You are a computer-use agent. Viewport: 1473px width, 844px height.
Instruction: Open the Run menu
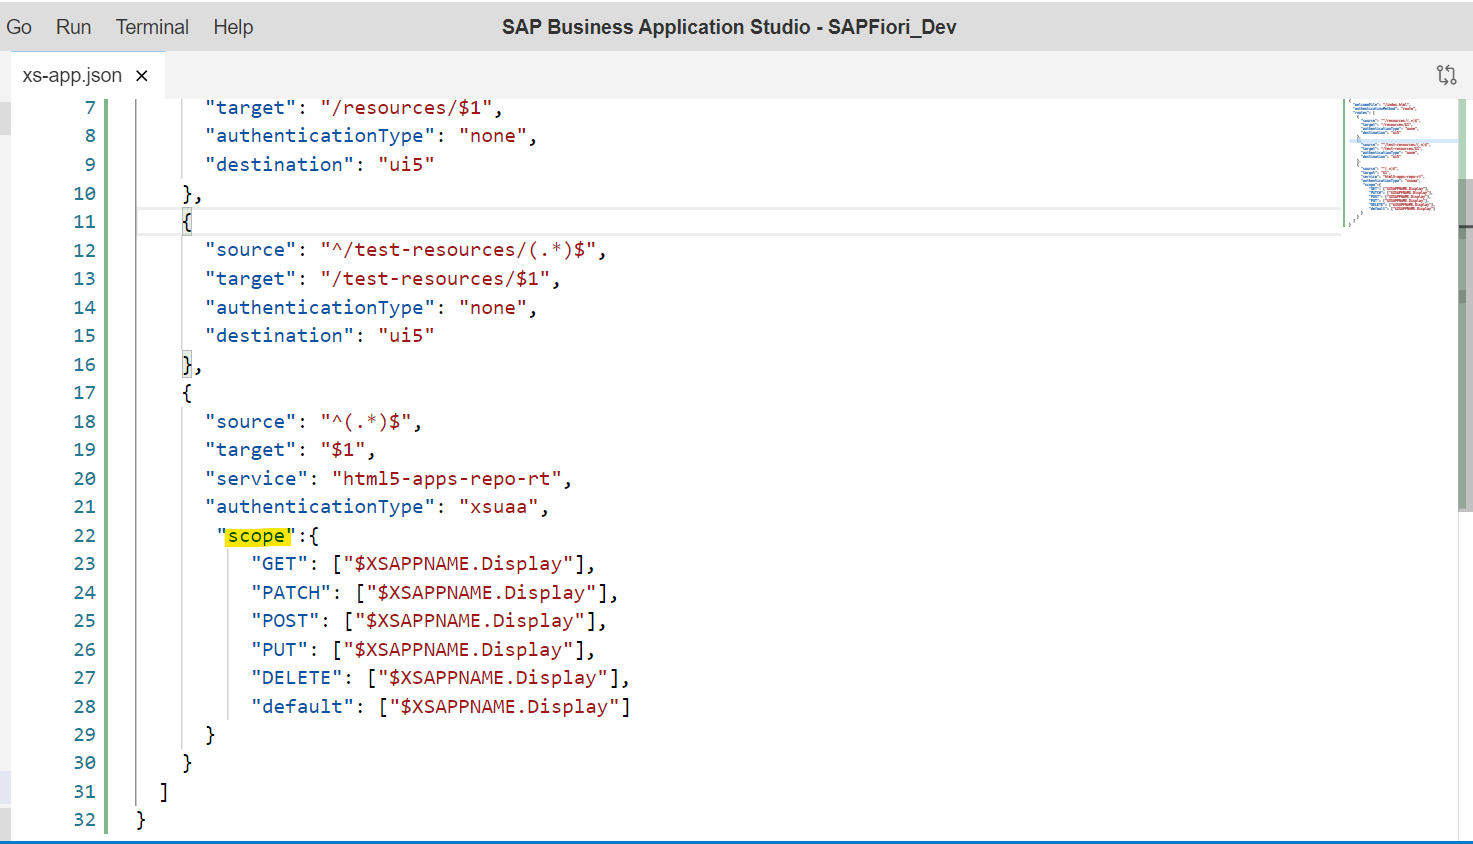73,27
